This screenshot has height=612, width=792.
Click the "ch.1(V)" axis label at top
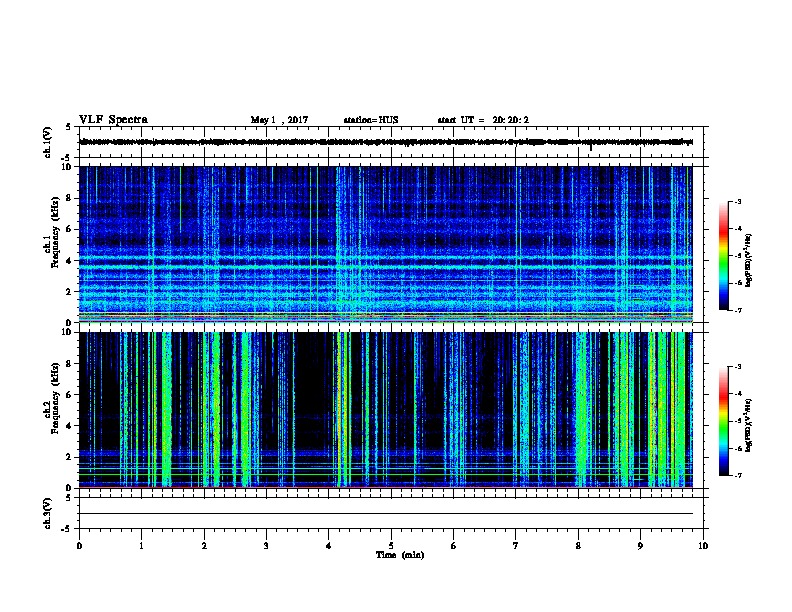point(48,142)
